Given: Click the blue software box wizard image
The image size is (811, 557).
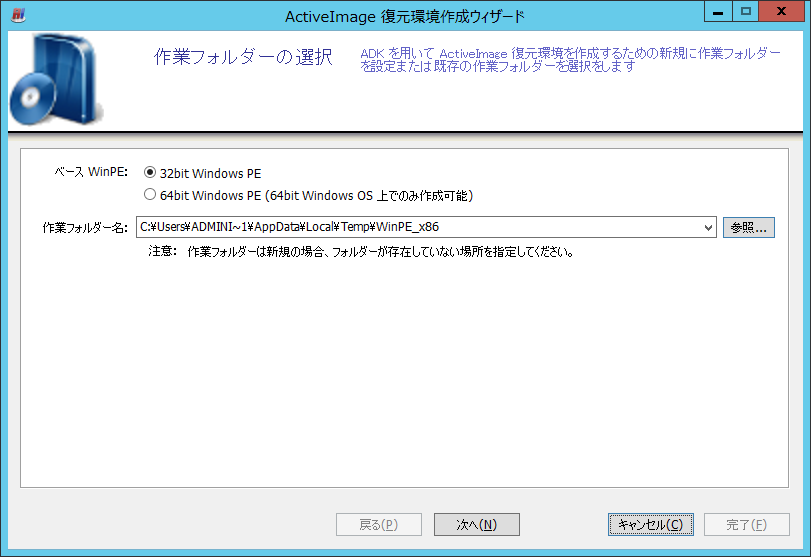Looking at the screenshot, I should (x=57, y=79).
